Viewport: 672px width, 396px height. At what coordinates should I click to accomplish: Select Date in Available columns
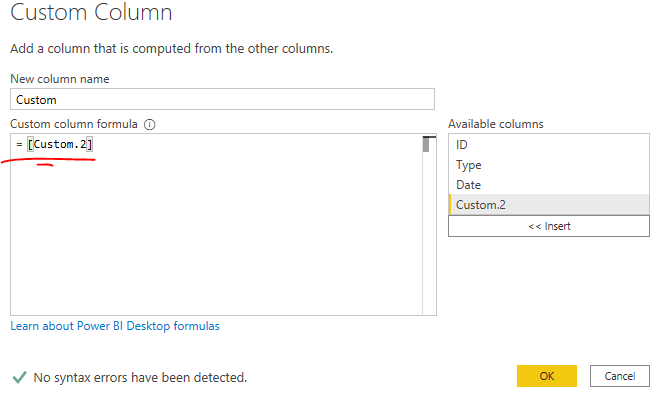pos(549,185)
